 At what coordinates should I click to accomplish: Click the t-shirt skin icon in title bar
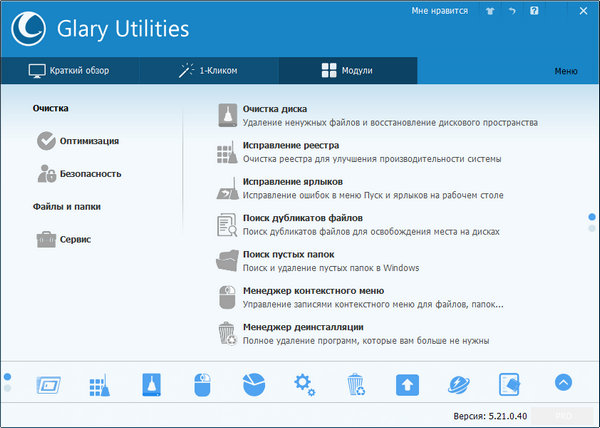(x=490, y=12)
